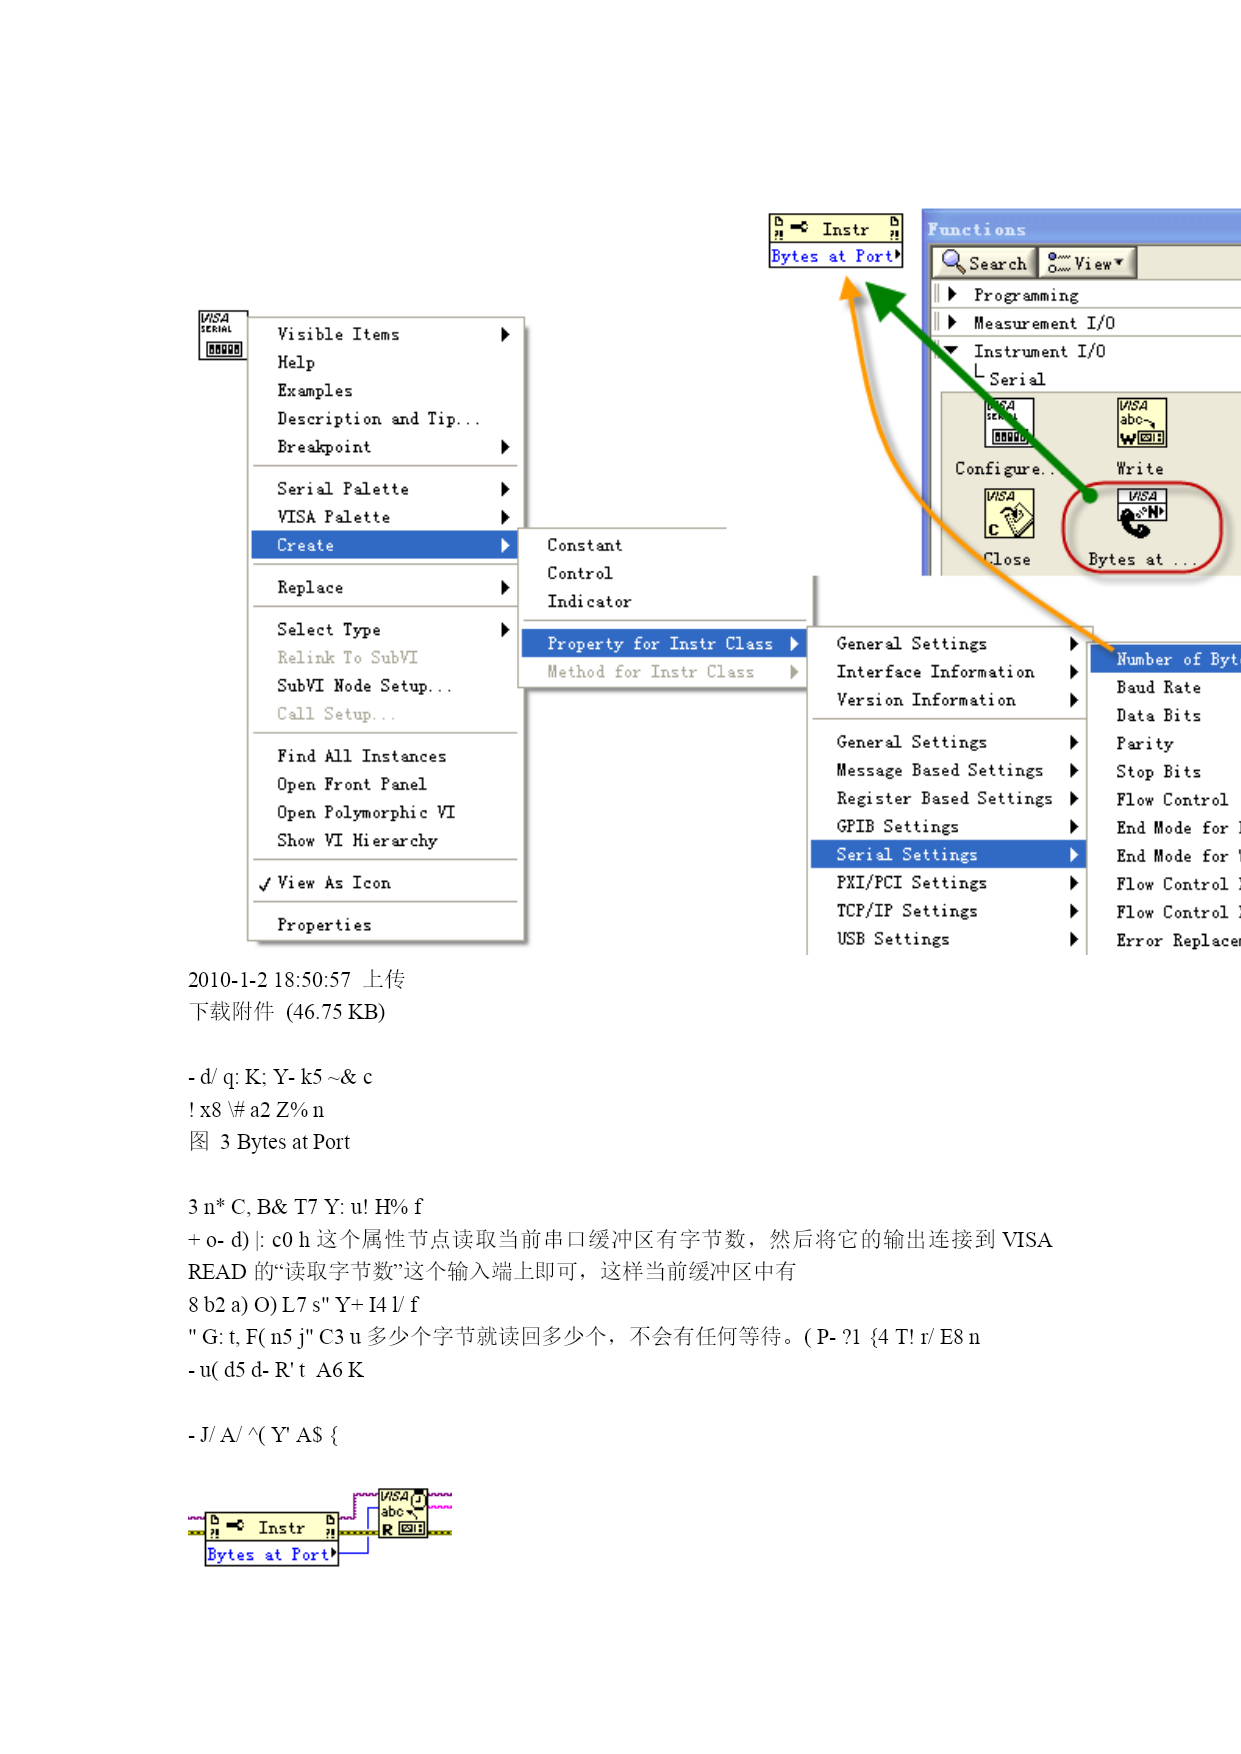Select the highlighted Create menu item
Screen dimensions: 1241x1754
tap(385, 545)
